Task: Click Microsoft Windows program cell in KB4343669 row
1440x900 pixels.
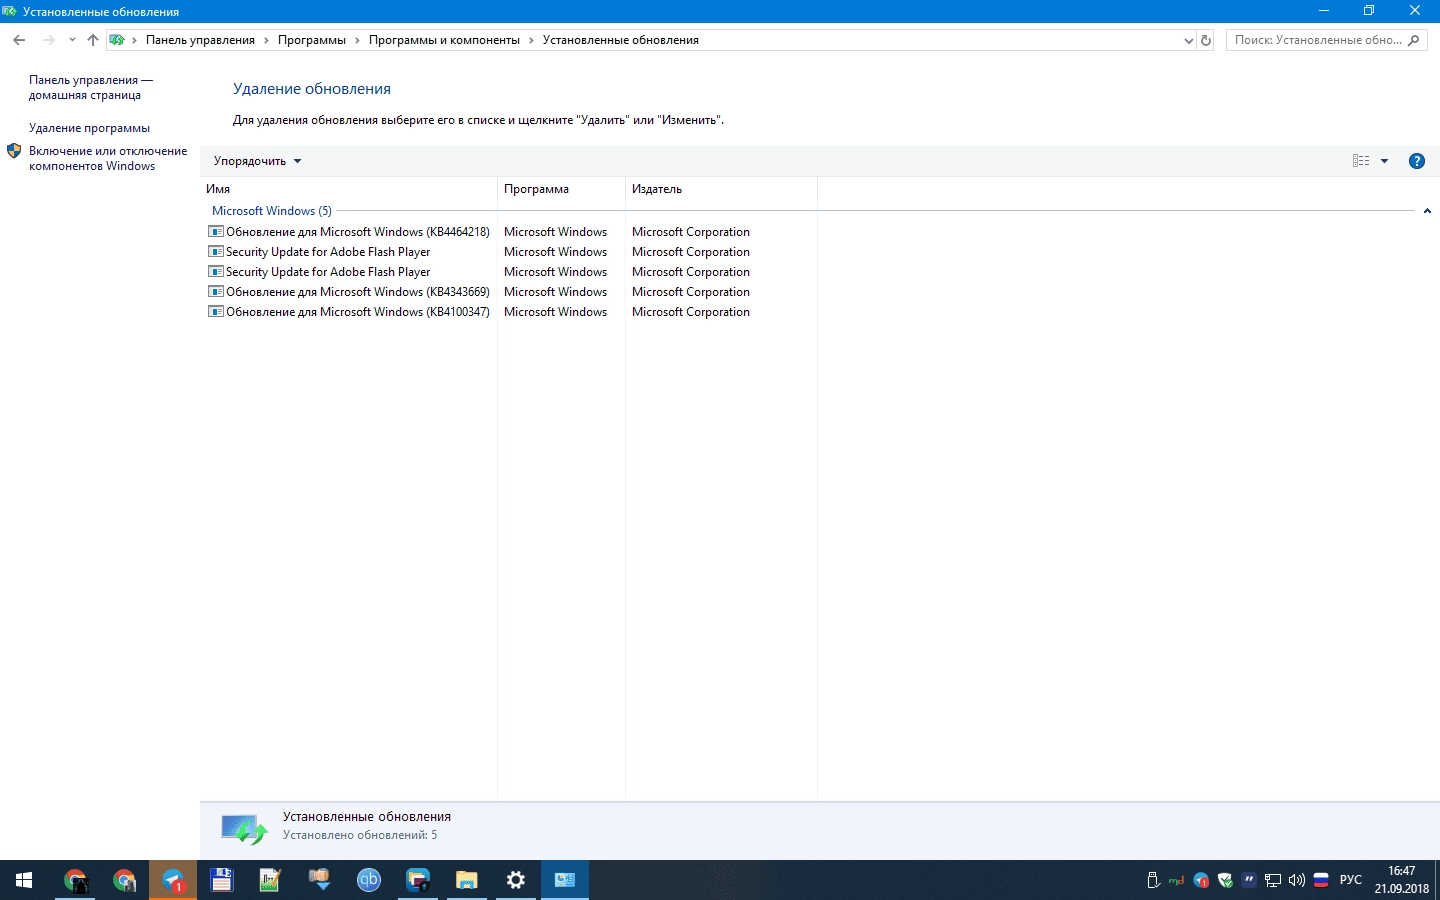Action: coord(555,292)
